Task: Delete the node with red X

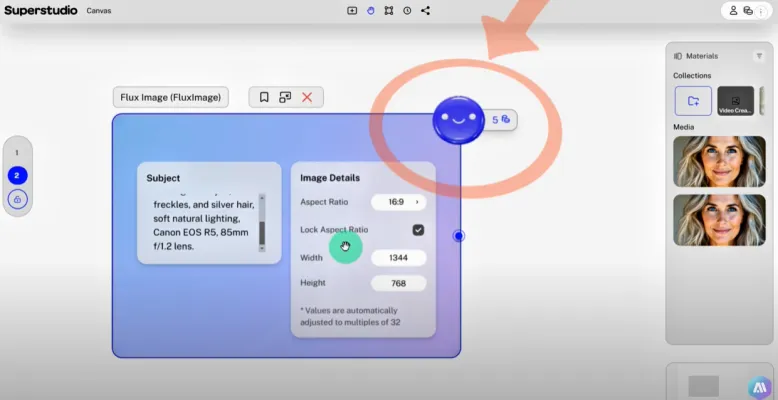Action: point(307,97)
